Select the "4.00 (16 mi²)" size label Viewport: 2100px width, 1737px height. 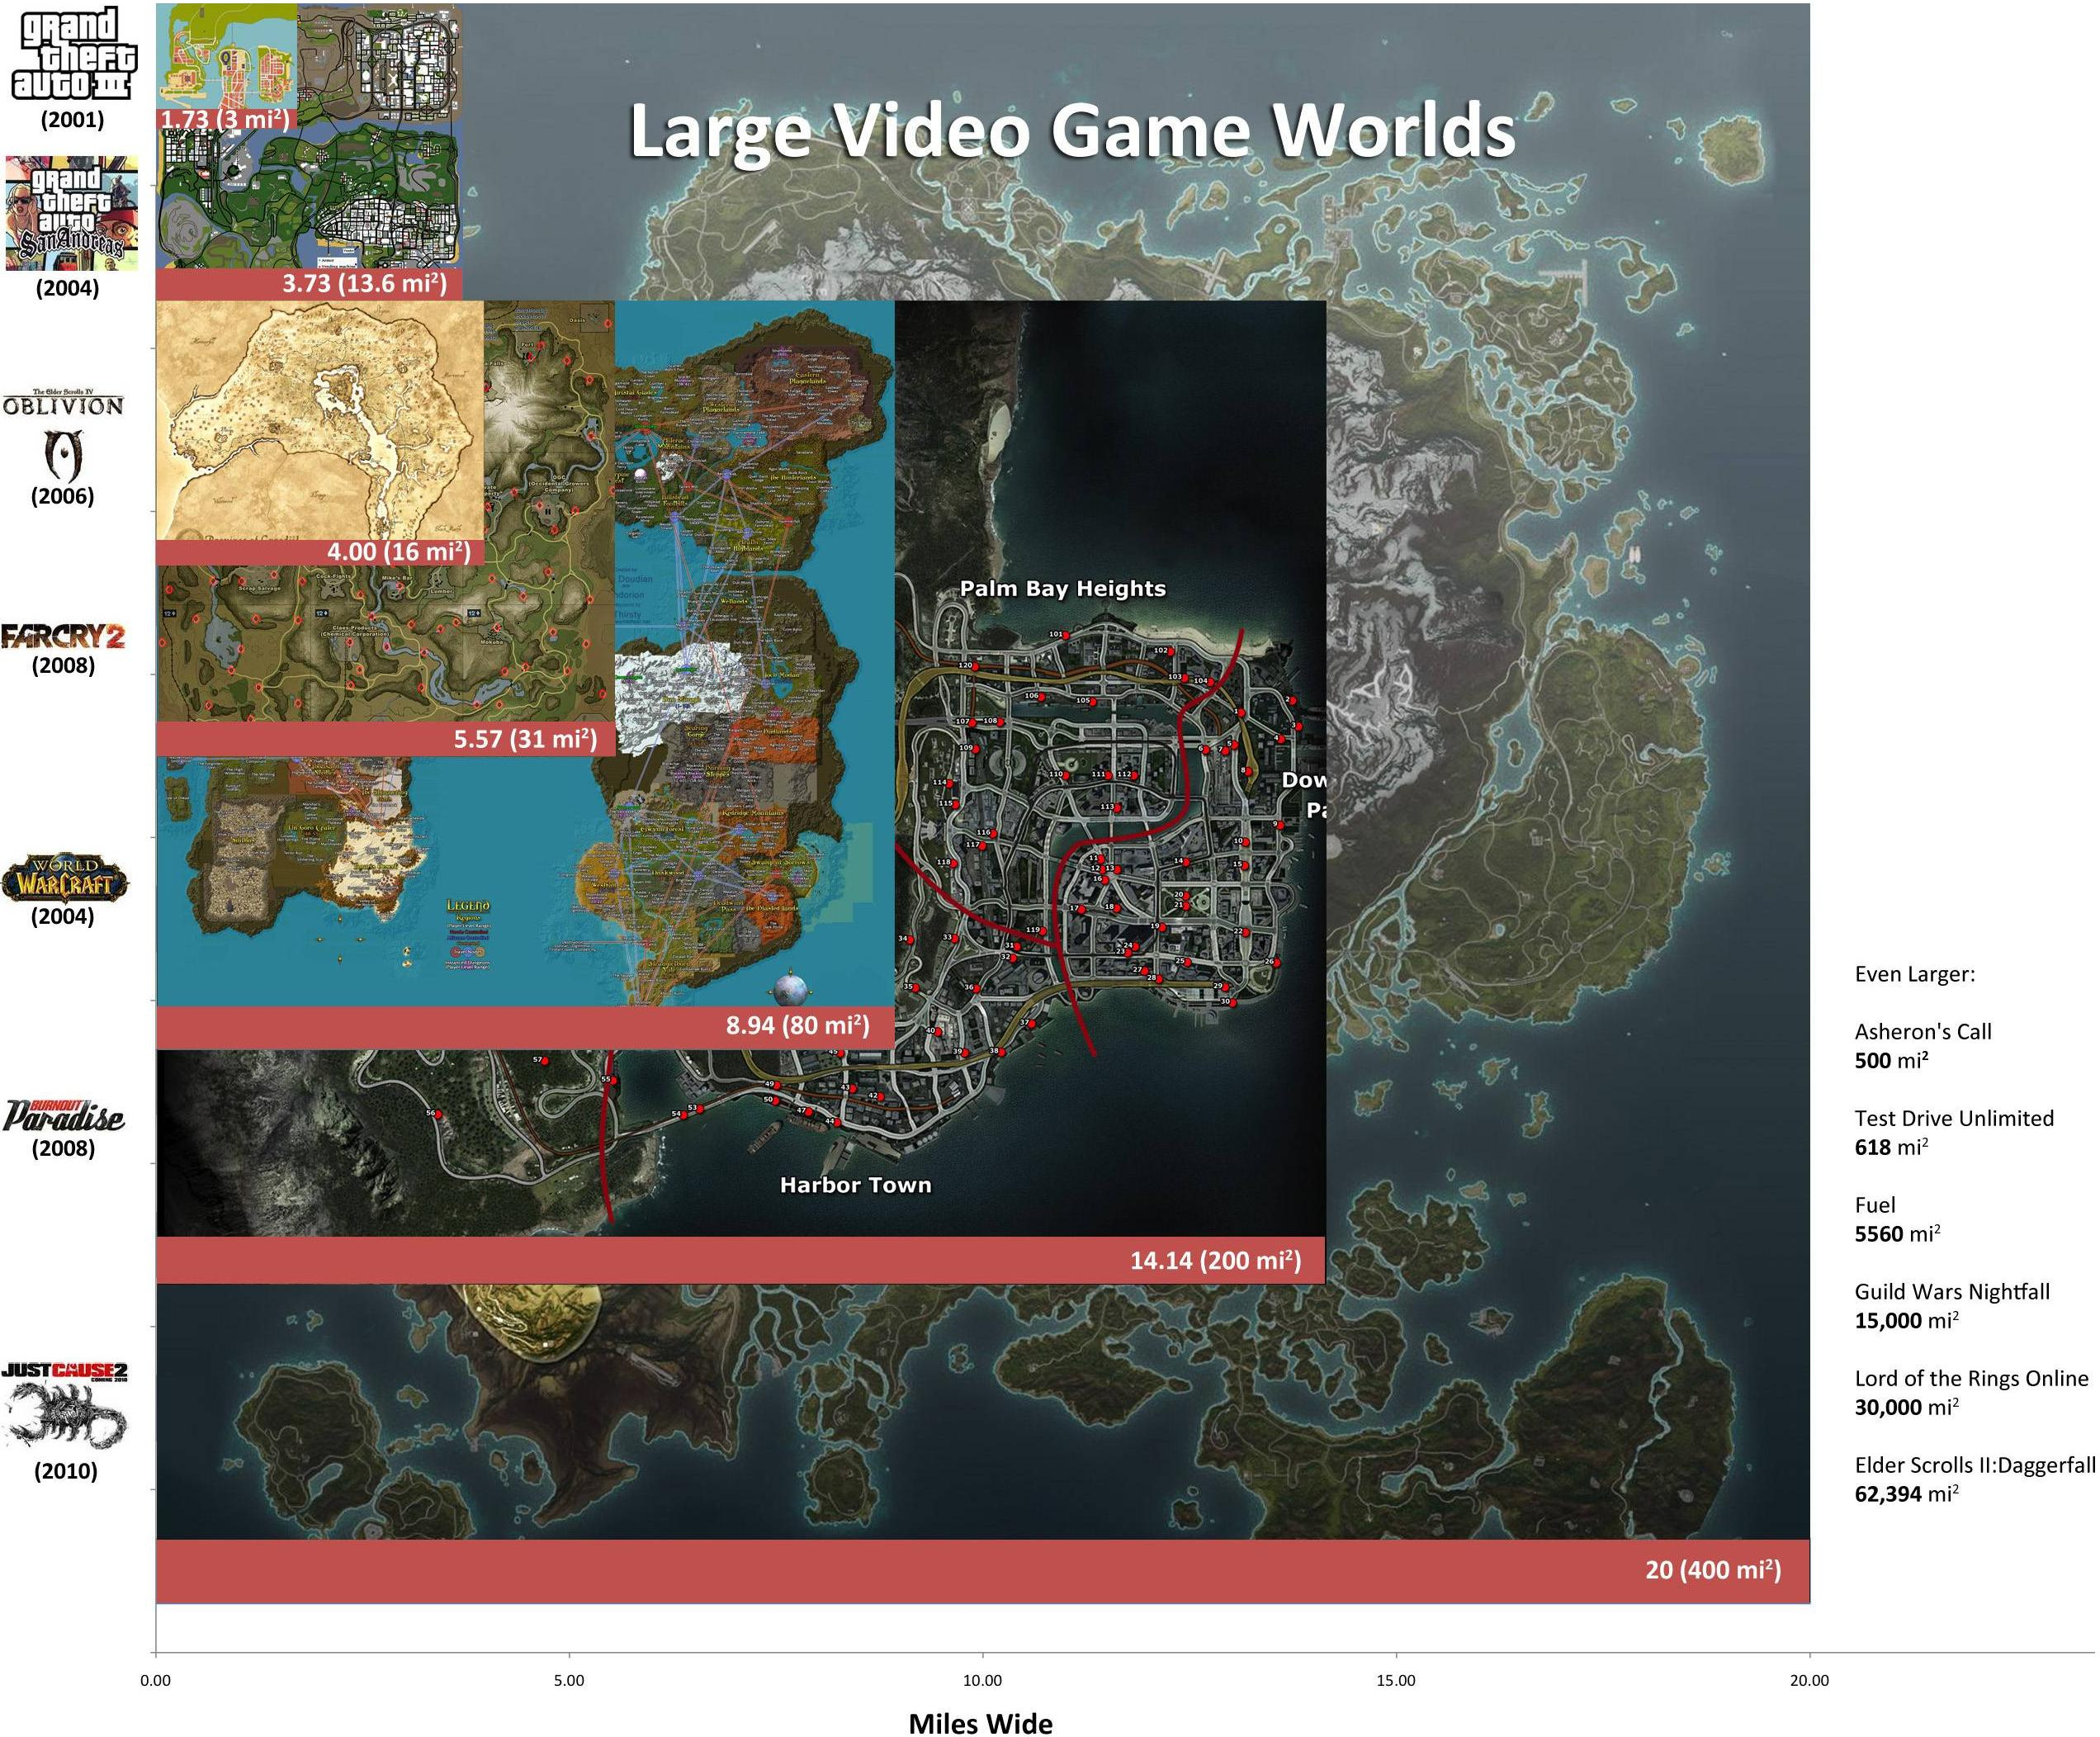[399, 551]
